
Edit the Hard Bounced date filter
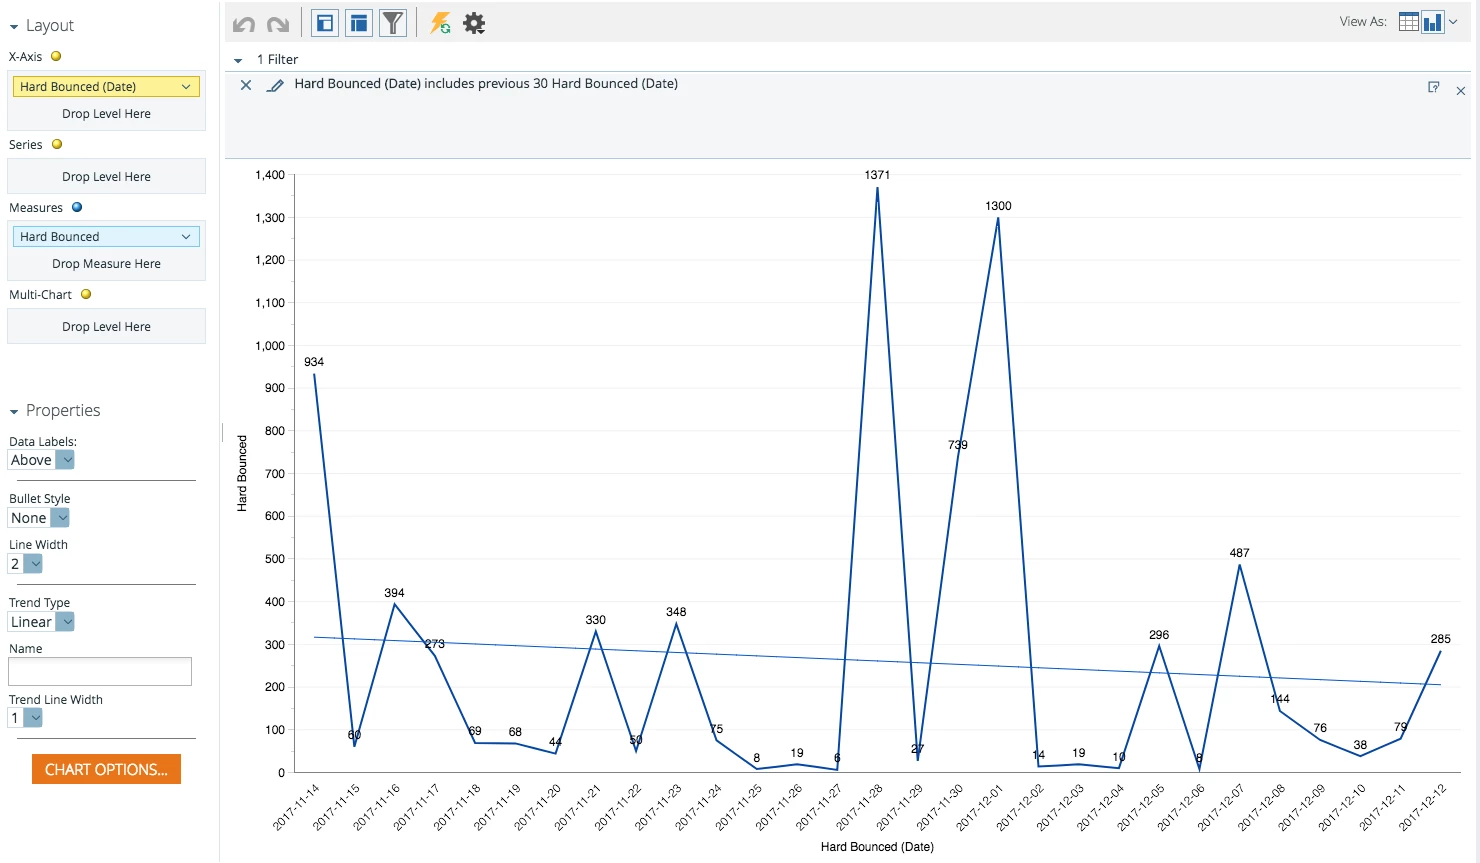[275, 85]
